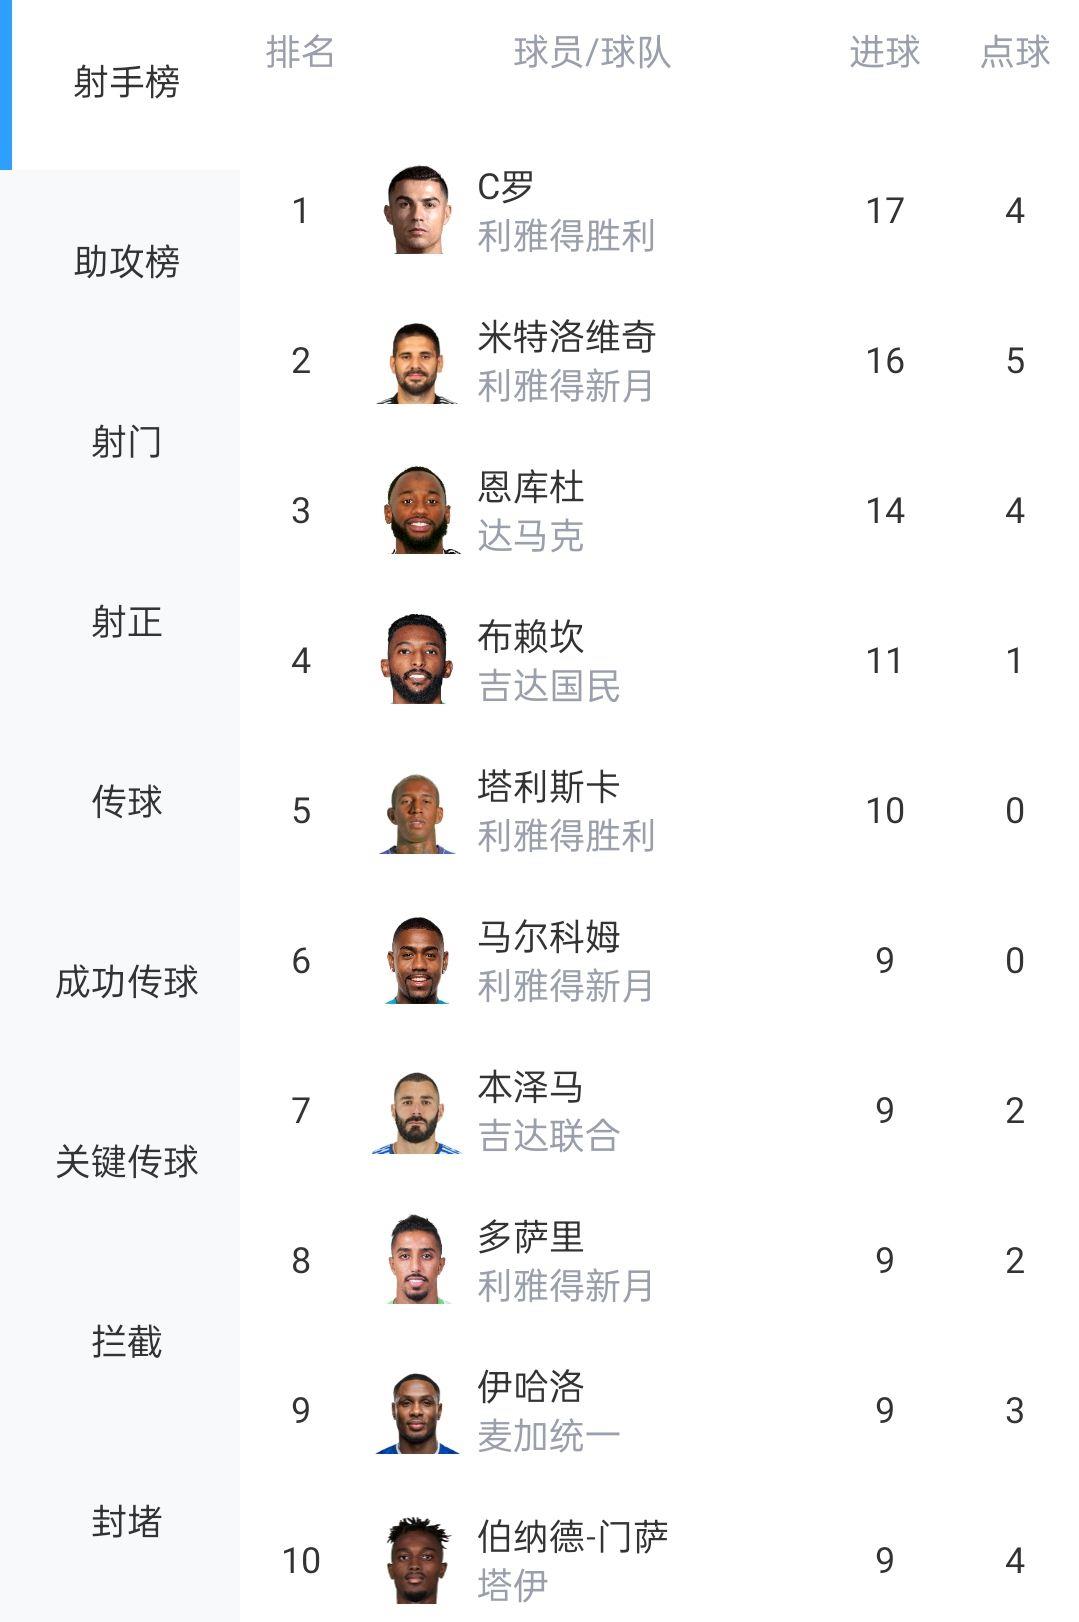The height and width of the screenshot is (1622, 1079).
Task: Open C罗 player avatar
Action: [x=417, y=210]
